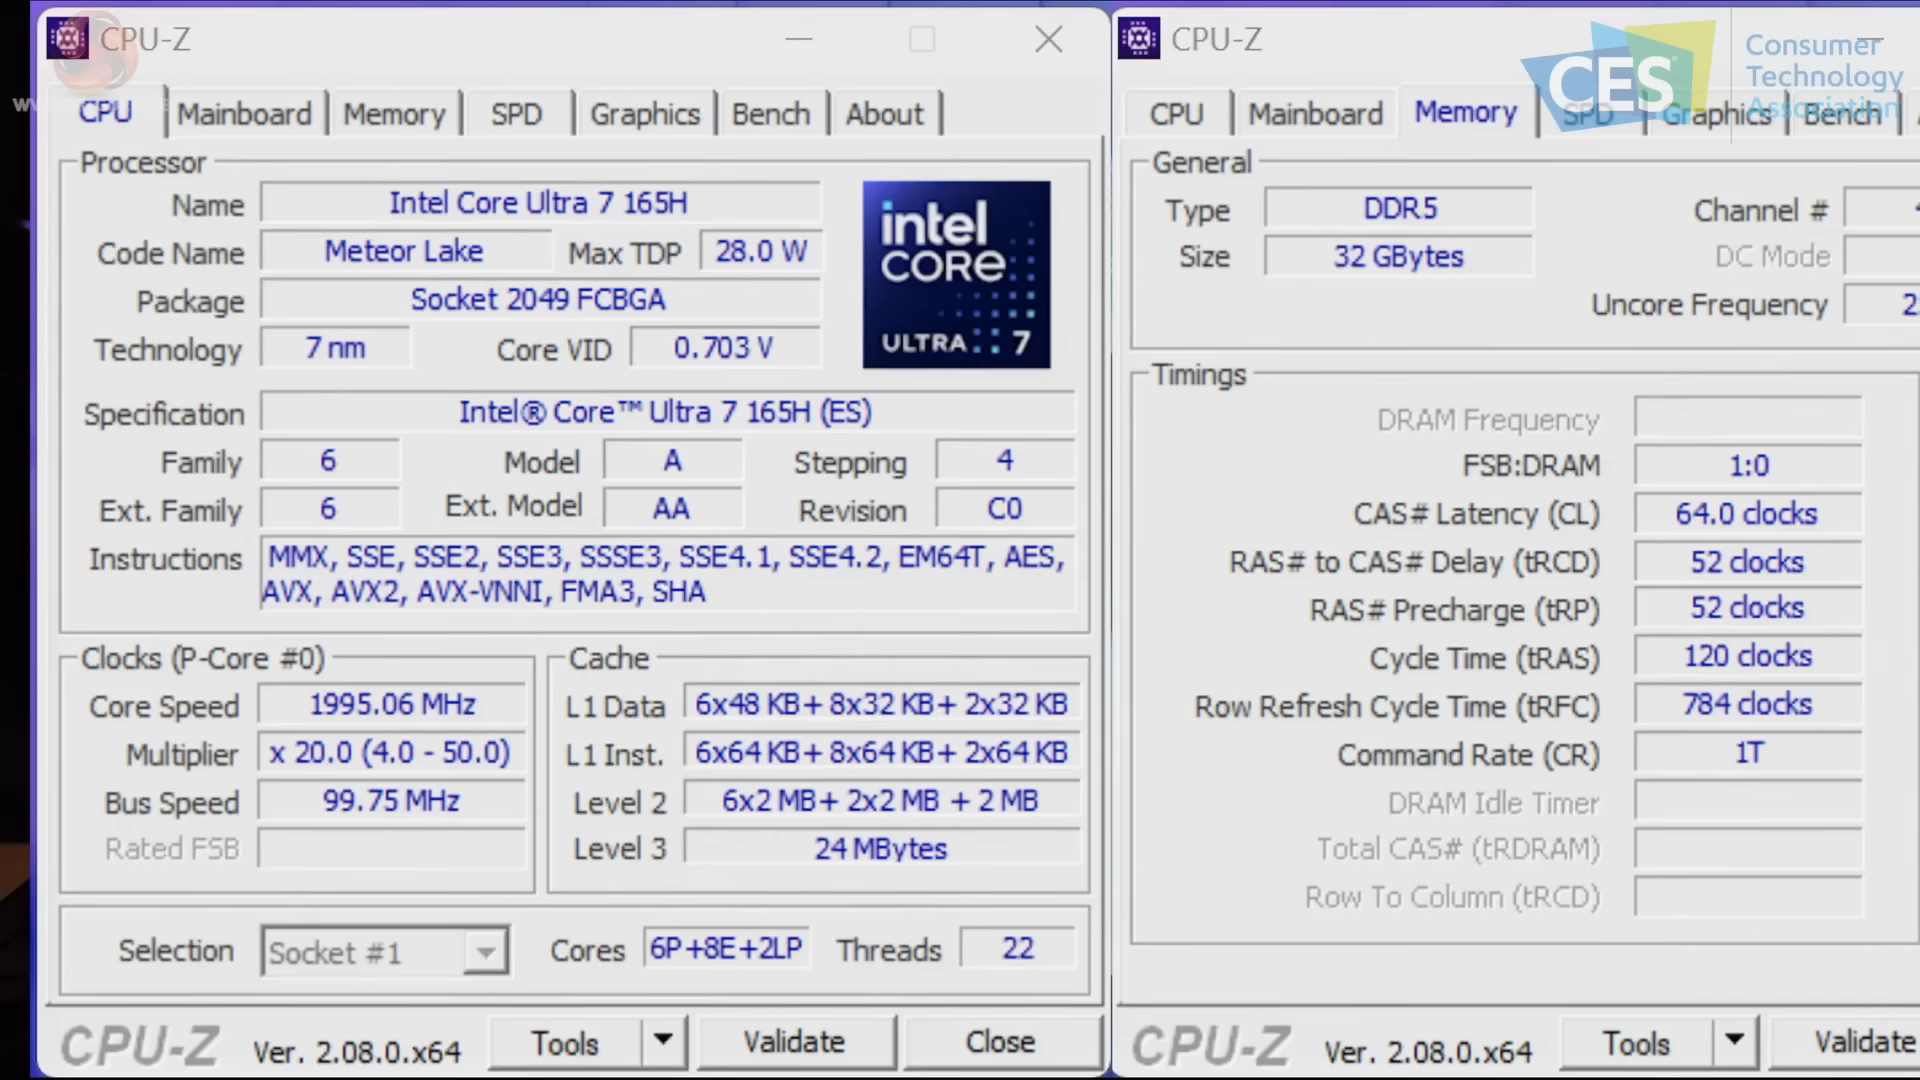Open the About tab in left window

tap(885, 114)
